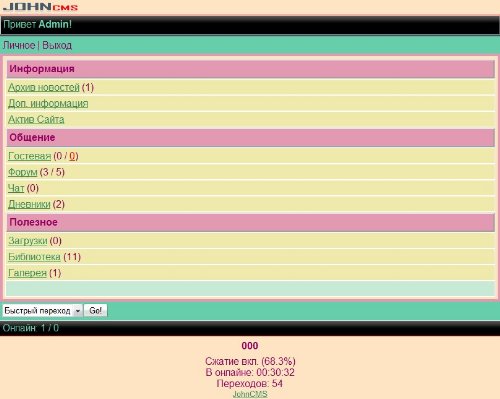
Task: Visit the Форум link
Action: tap(22, 172)
